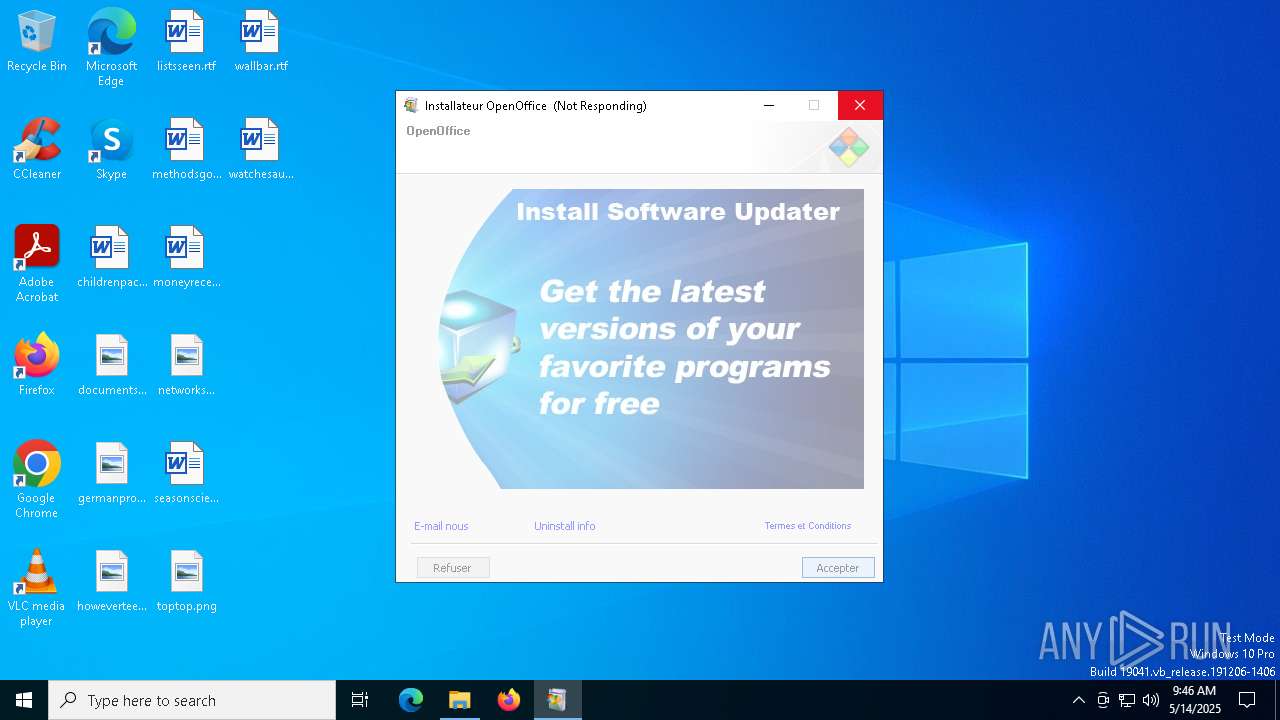The height and width of the screenshot is (720, 1280).
Task: Select the toptop.png image file
Action: tap(186, 581)
